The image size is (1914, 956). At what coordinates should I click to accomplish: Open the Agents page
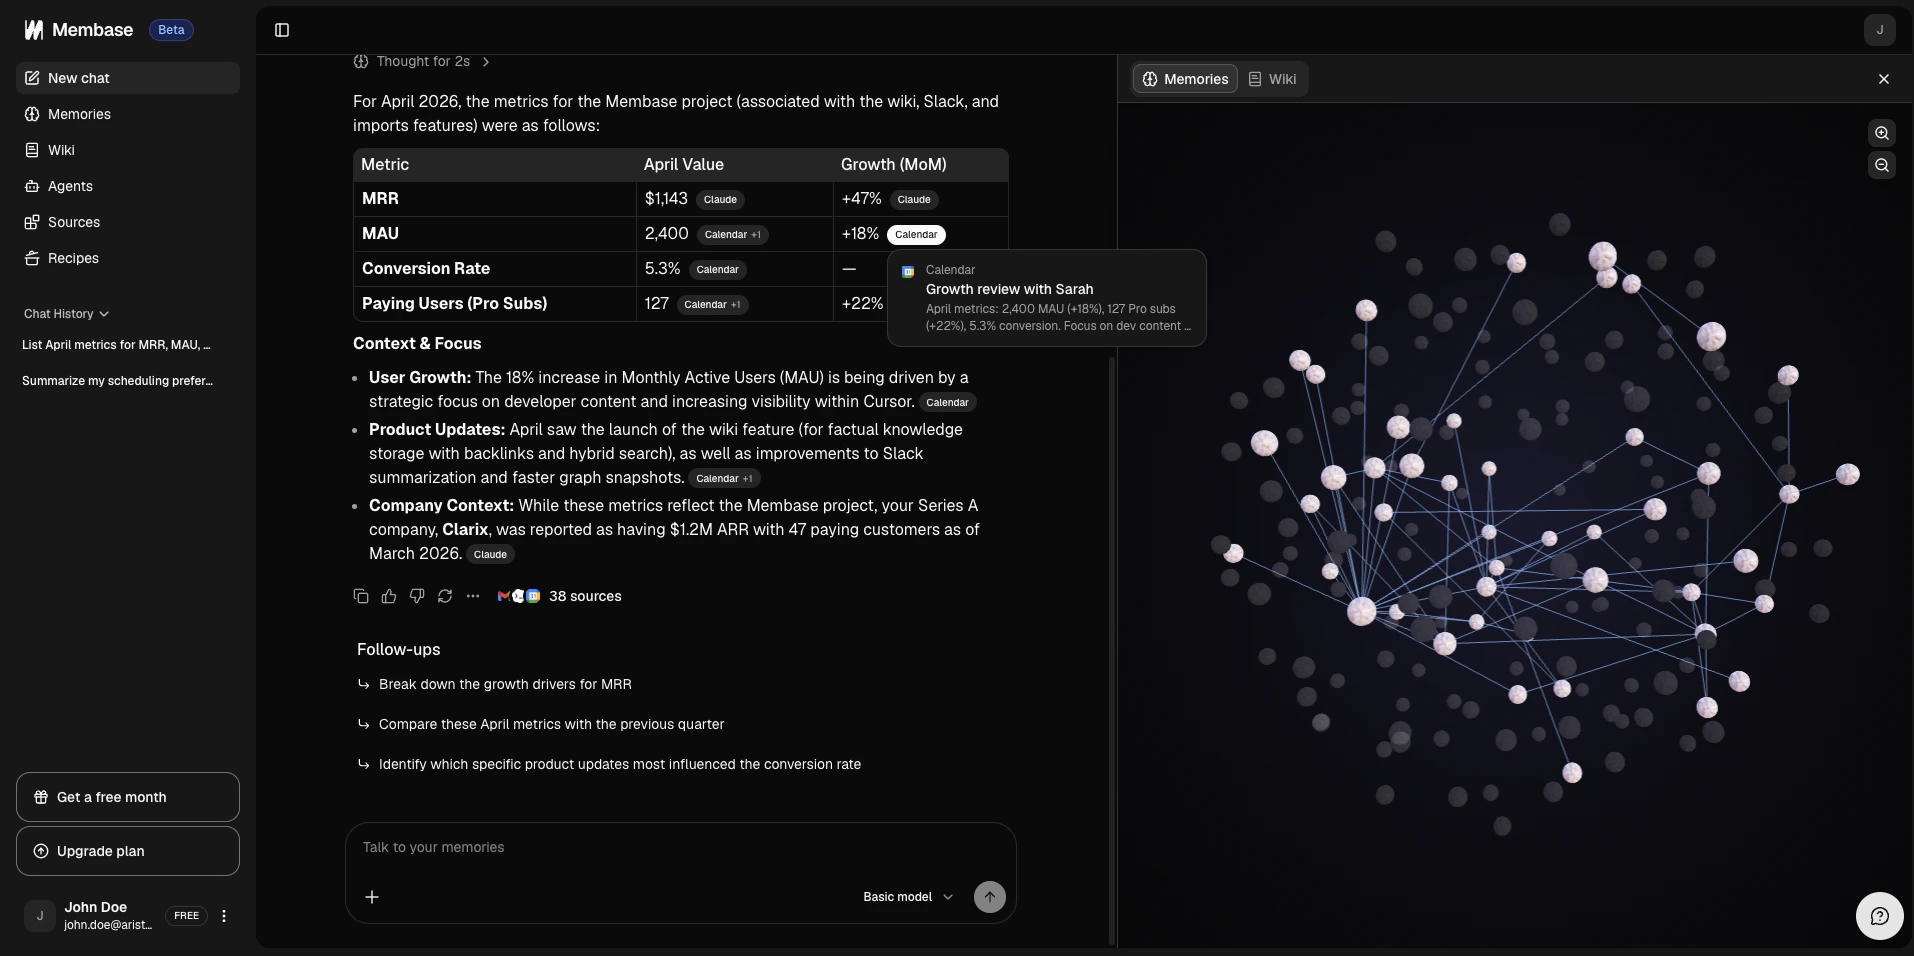coord(128,186)
